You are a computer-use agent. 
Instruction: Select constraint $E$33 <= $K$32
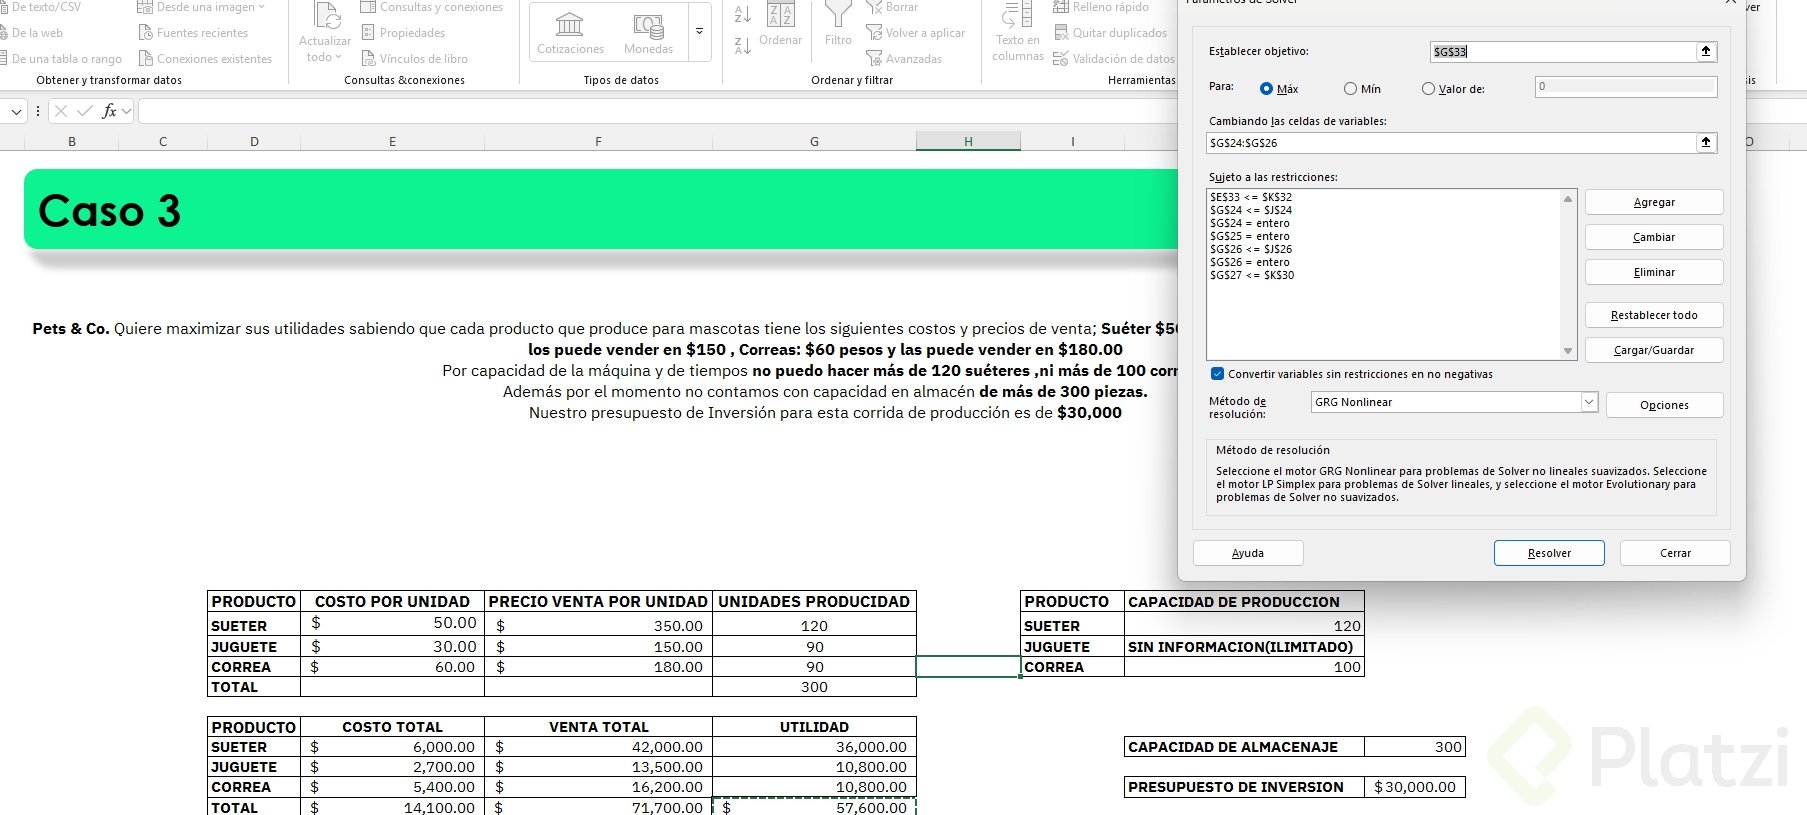point(1251,197)
